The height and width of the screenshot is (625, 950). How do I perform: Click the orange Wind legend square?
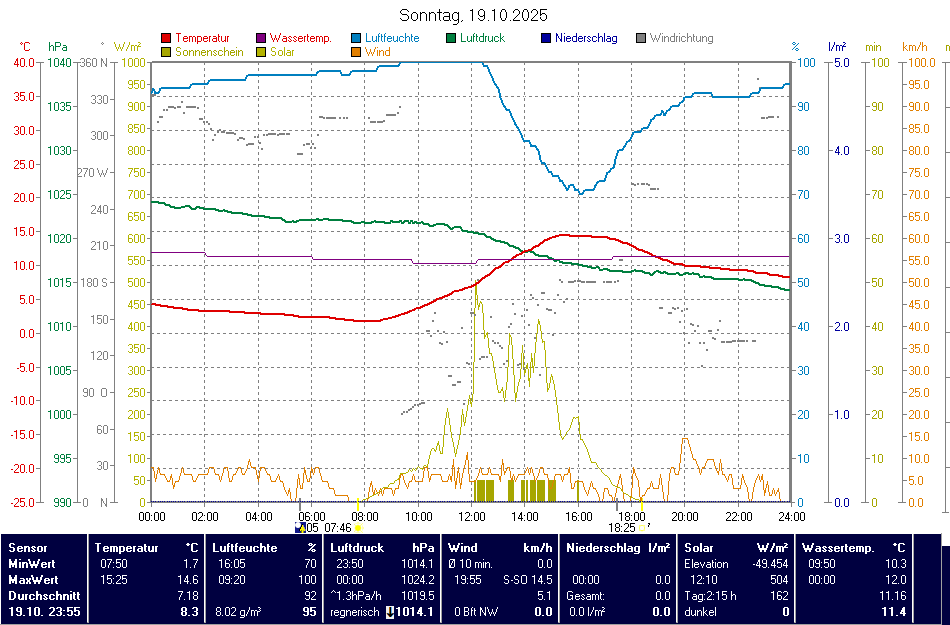[357, 52]
